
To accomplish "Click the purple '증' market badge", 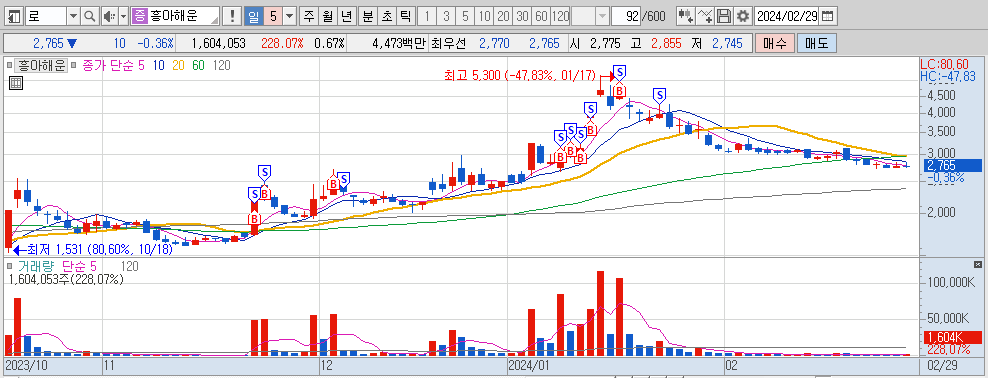I will tap(139, 16).
